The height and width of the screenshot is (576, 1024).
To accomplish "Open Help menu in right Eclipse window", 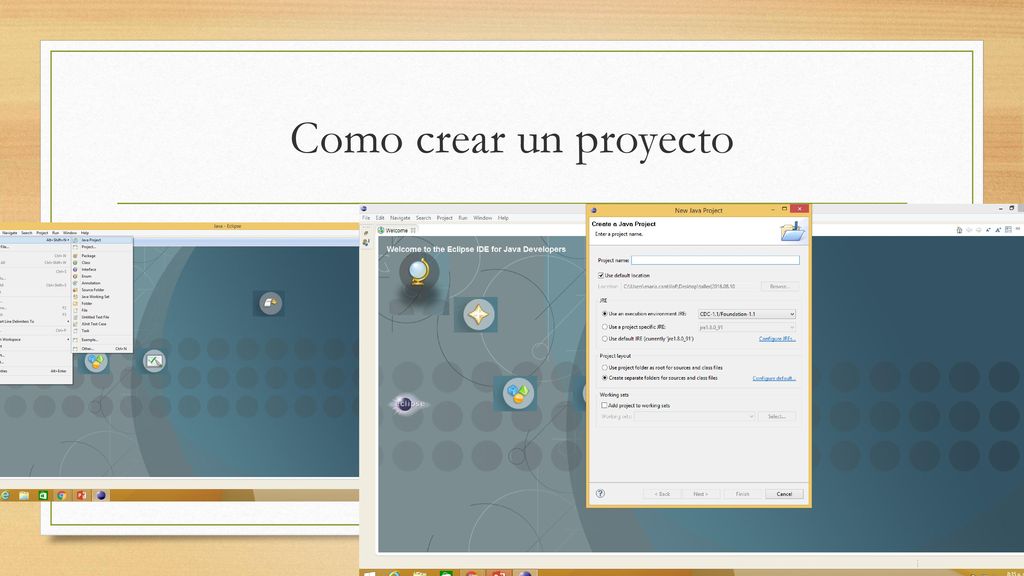I will (504, 218).
